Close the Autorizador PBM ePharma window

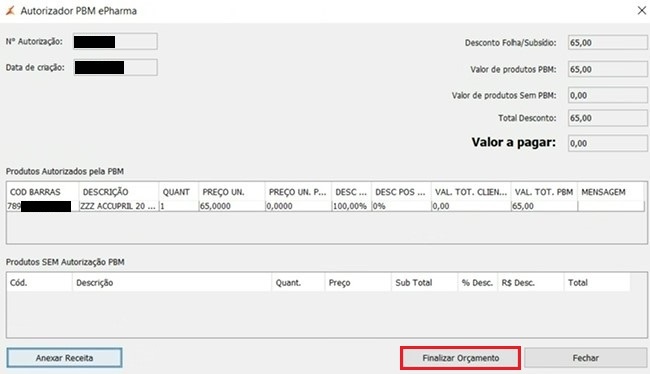click(x=641, y=10)
